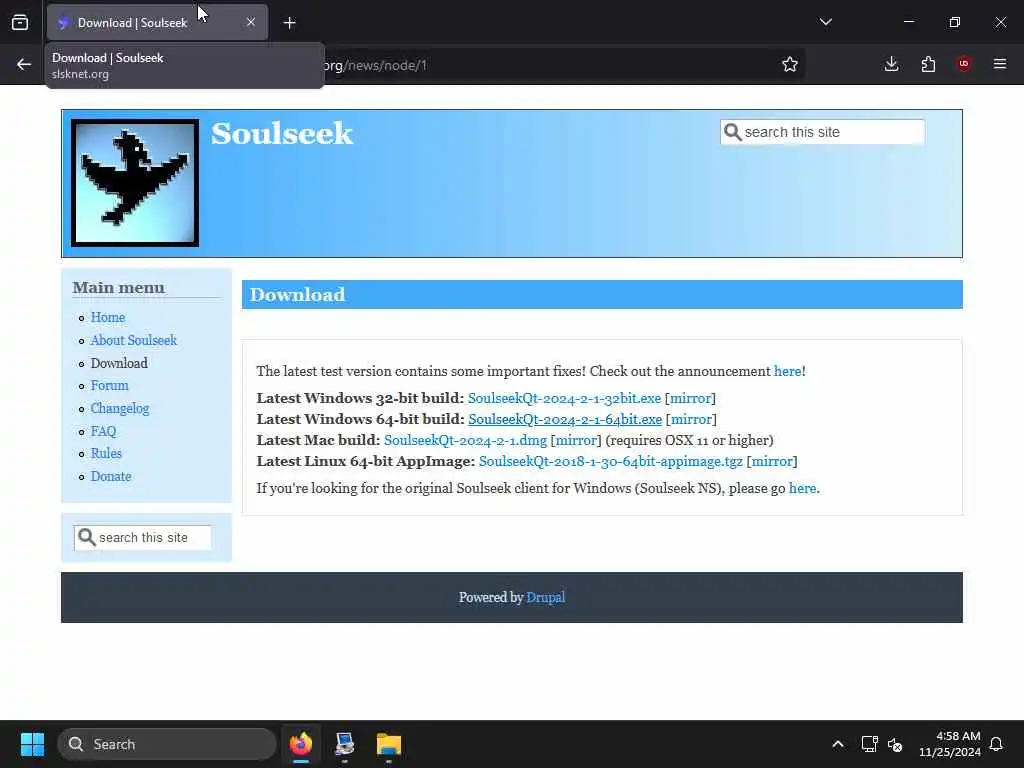Click the taskbar Search box
Viewport: 1024px width, 768px height.
point(167,744)
